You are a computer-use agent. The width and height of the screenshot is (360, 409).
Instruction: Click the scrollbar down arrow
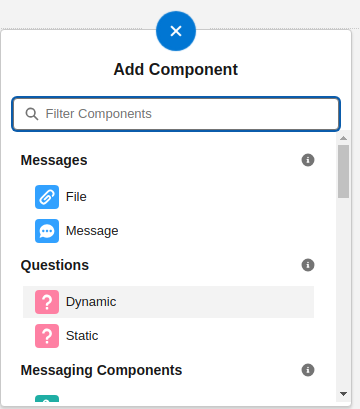coord(343,394)
